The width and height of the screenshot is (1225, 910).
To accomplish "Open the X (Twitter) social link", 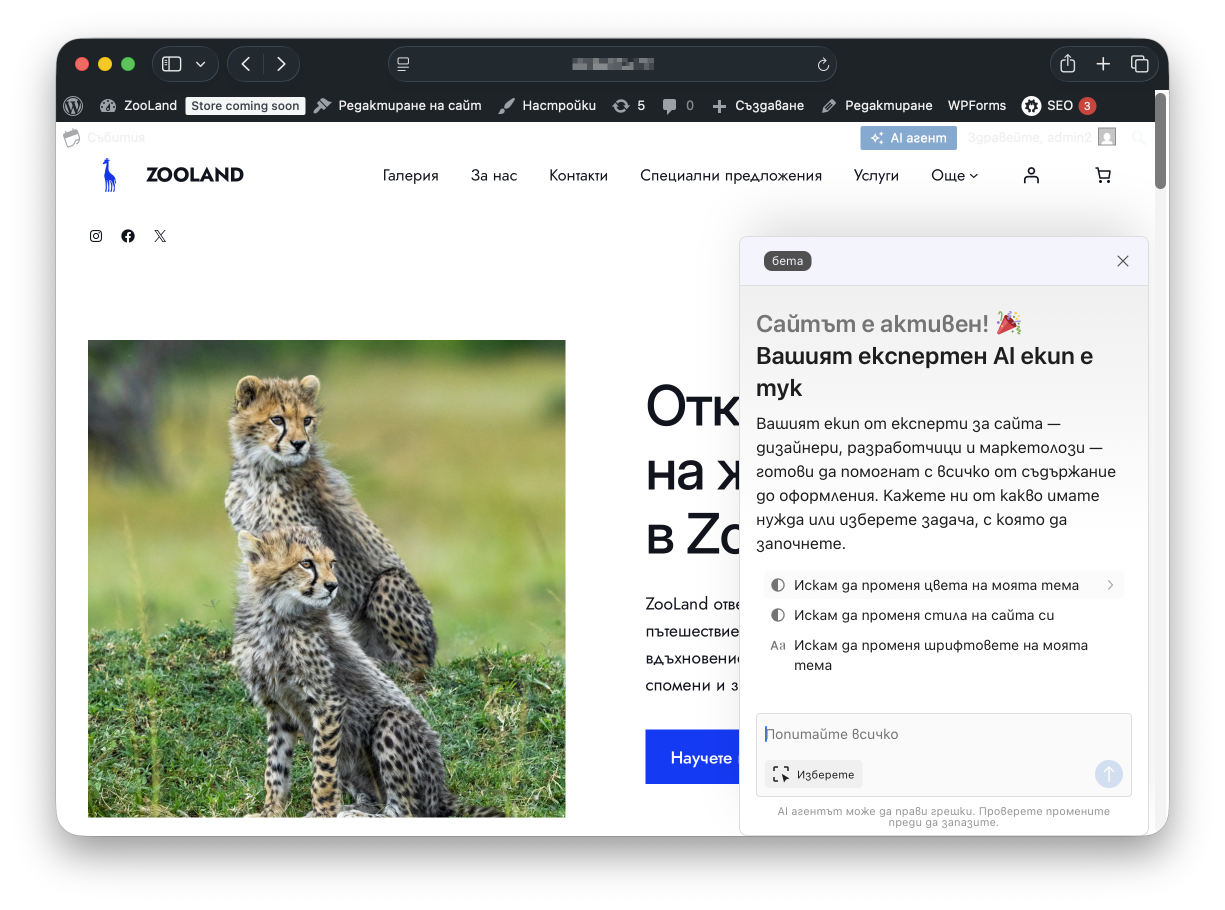I will (160, 236).
